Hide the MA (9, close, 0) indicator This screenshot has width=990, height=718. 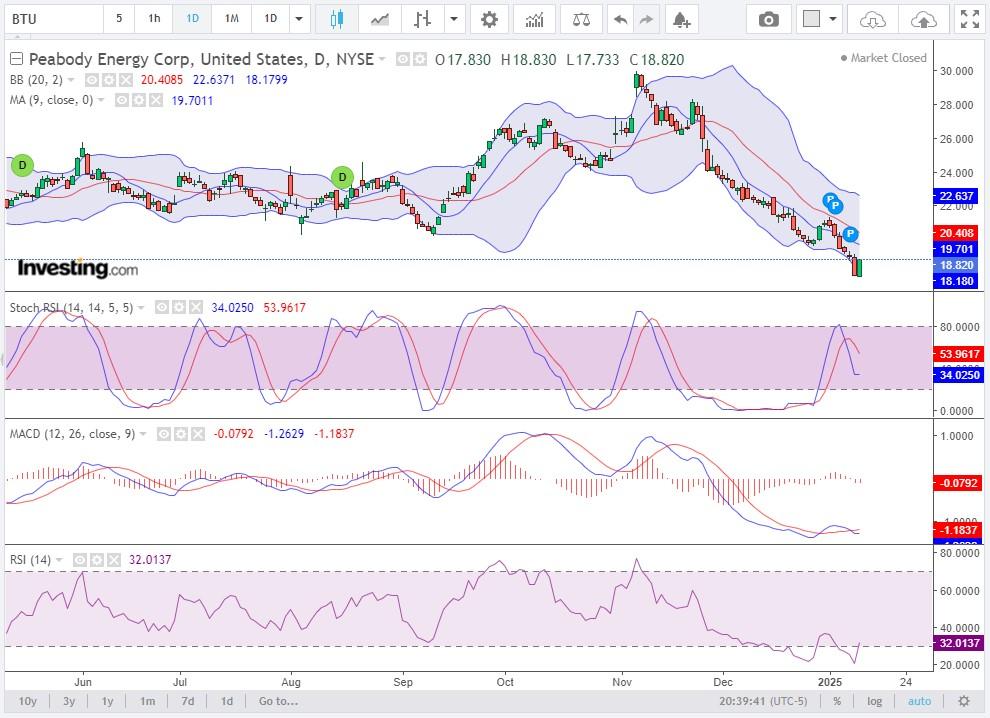(x=122, y=100)
